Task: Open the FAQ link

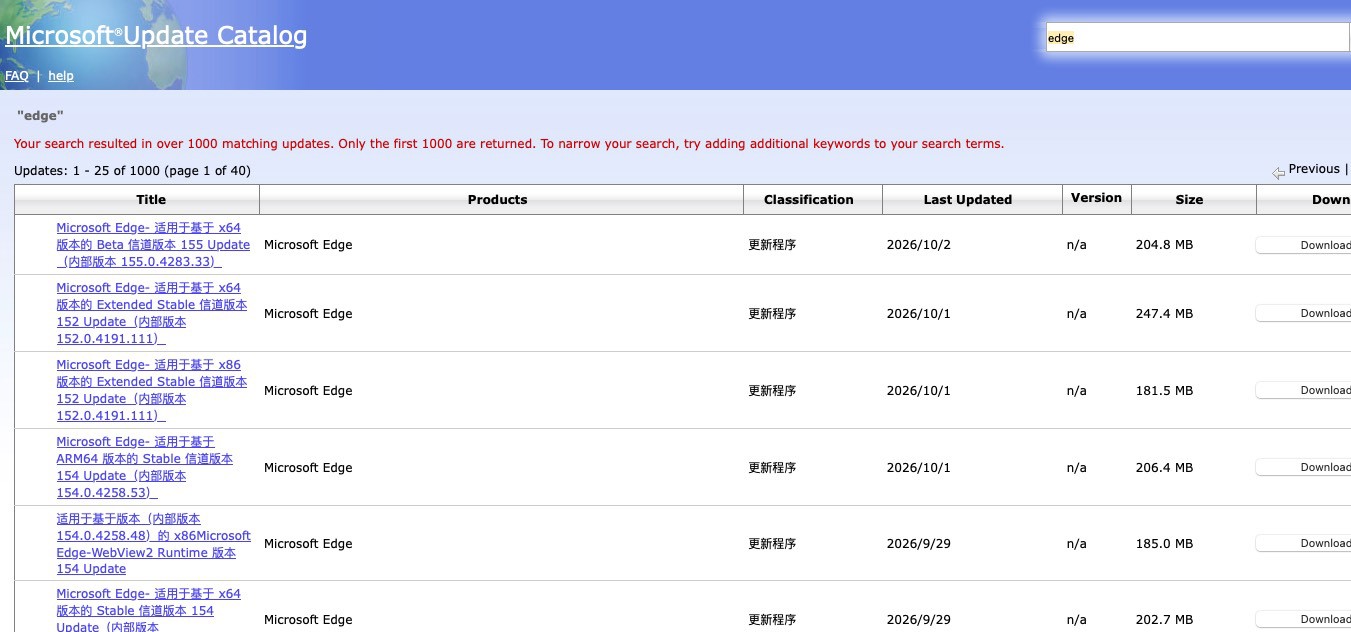Action: (17, 76)
